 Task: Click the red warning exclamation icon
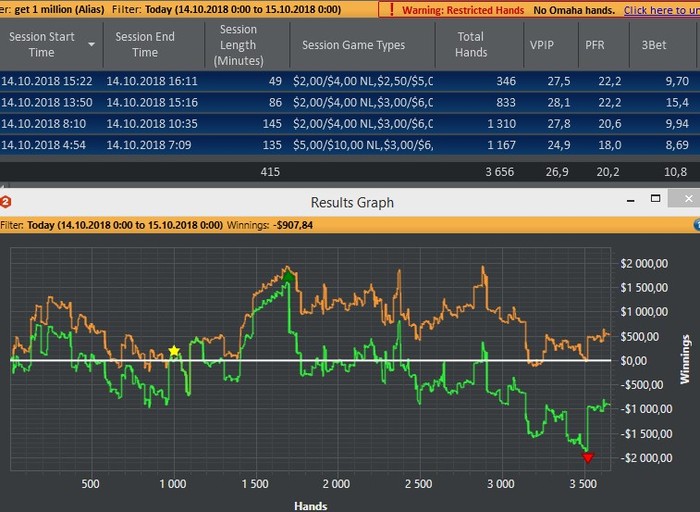pyautogui.click(x=392, y=10)
